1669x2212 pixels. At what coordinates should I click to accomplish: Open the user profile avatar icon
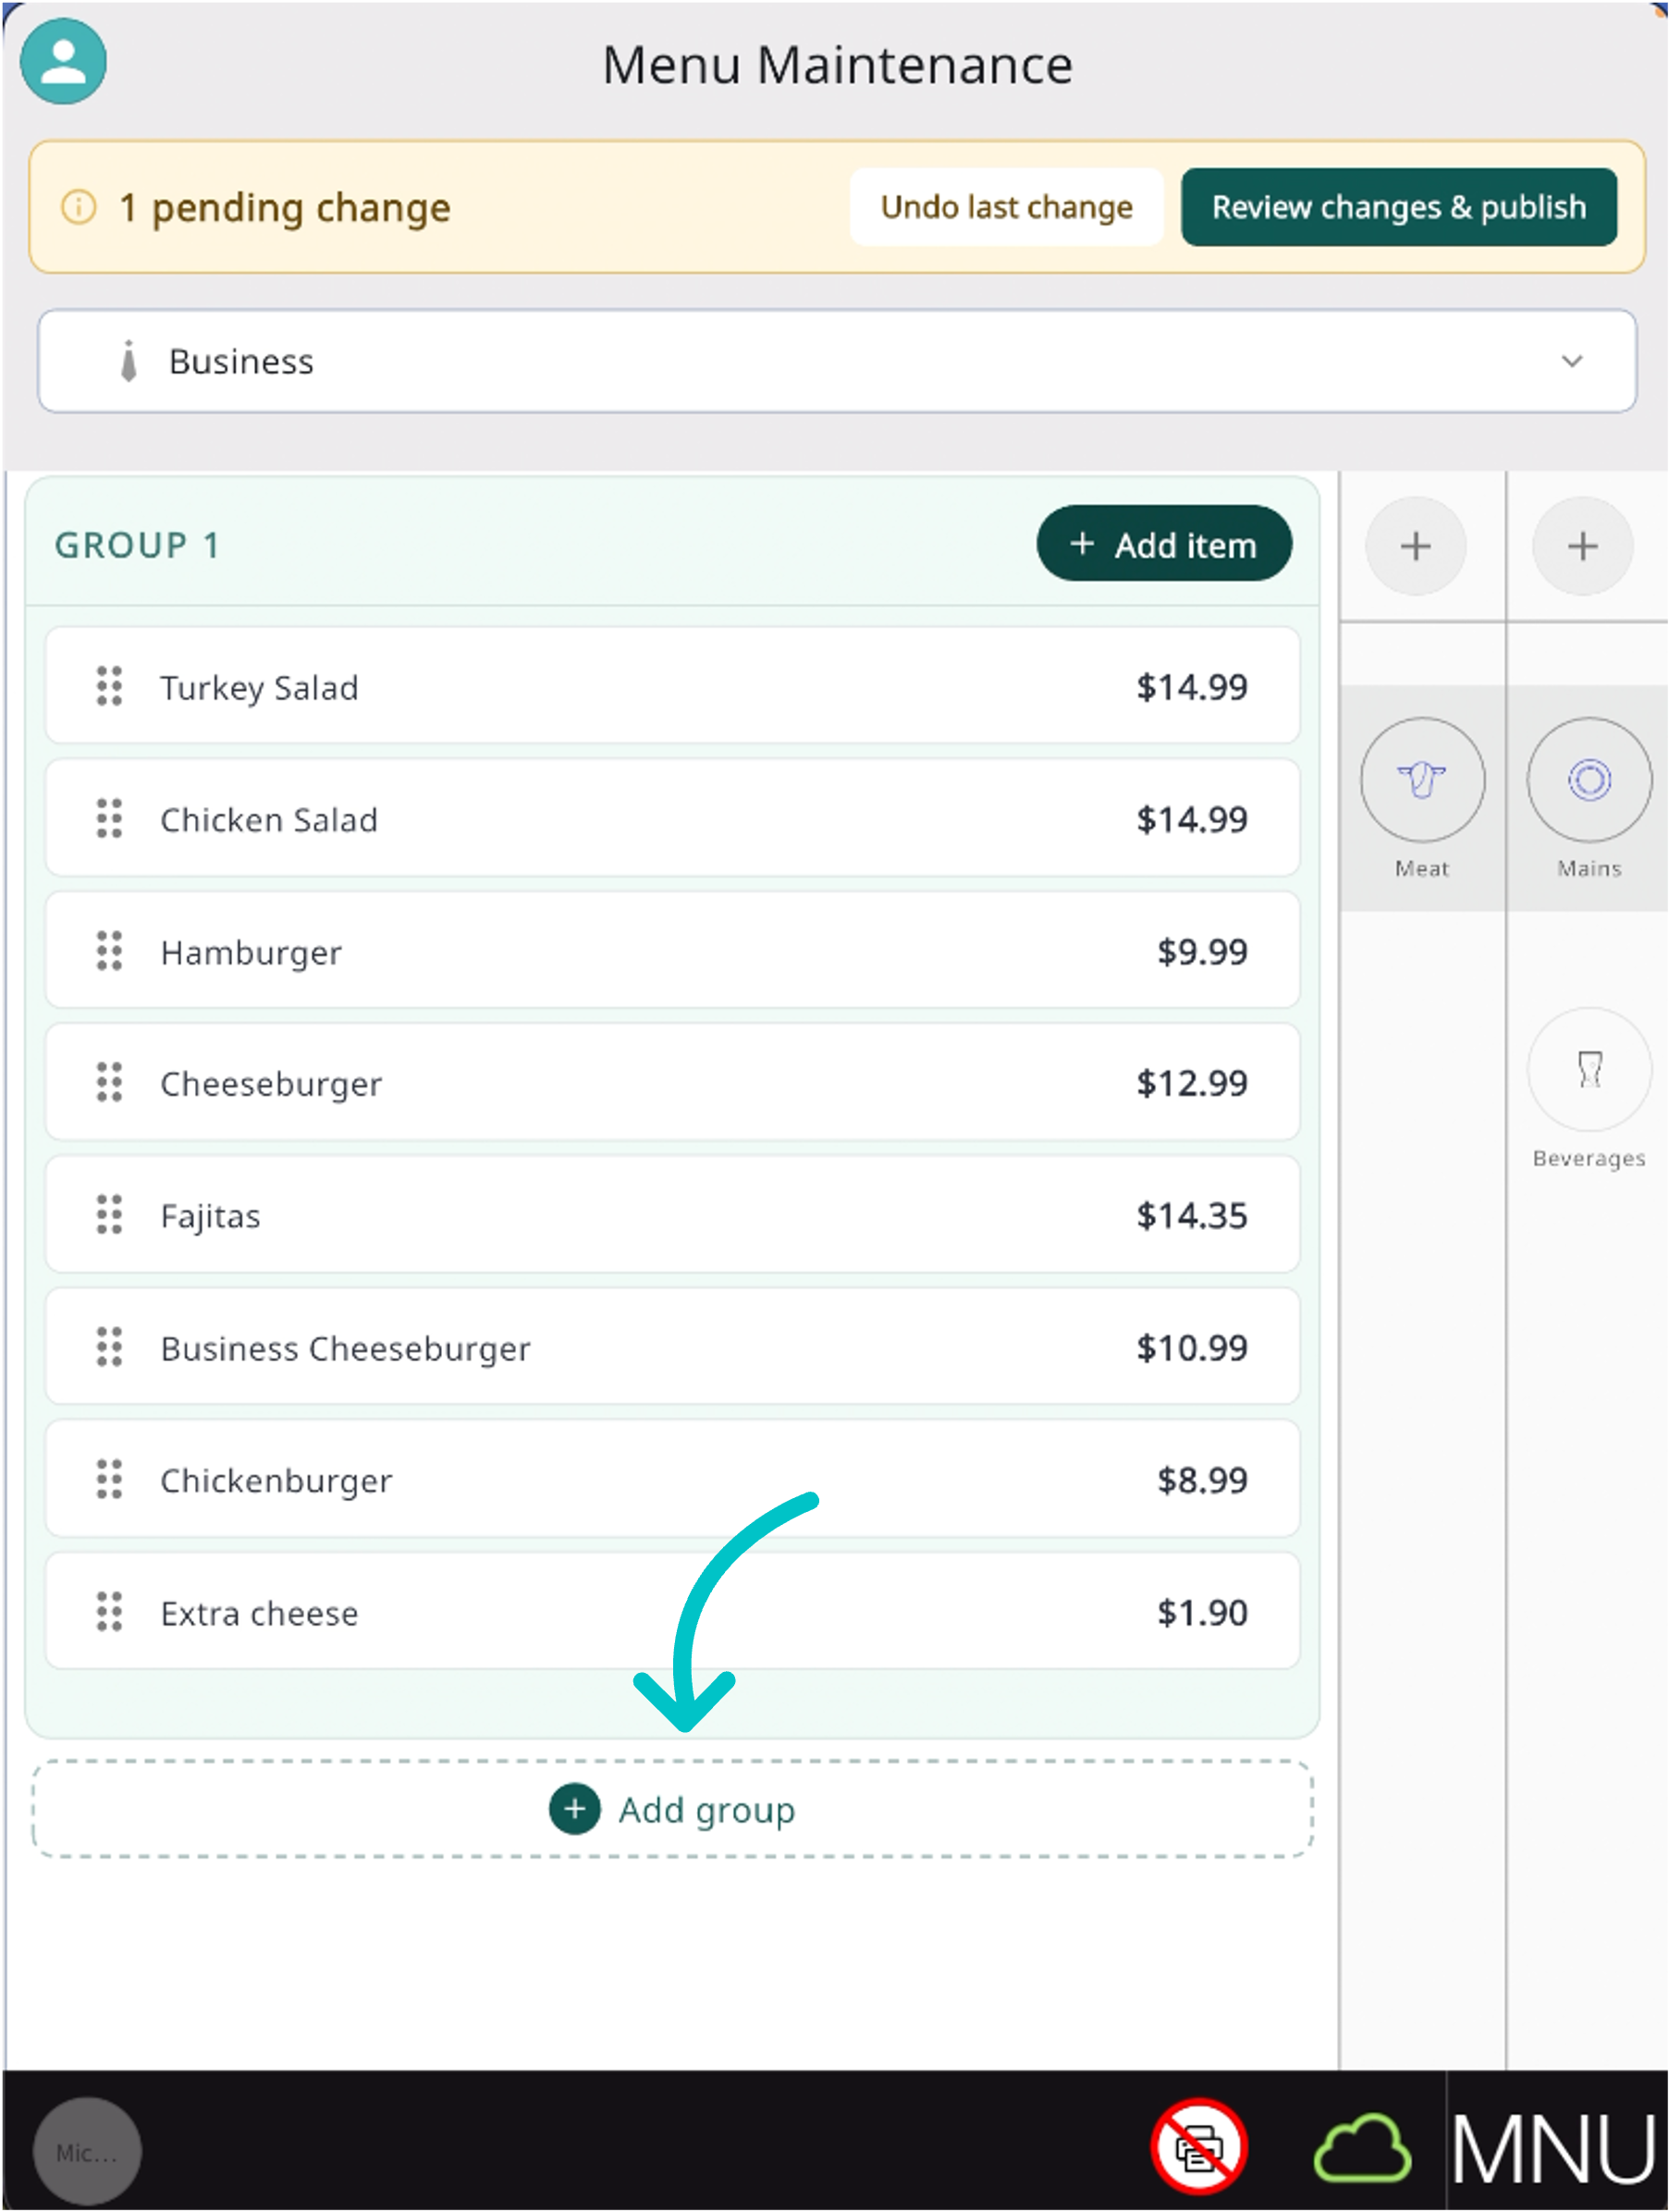pyautogui.click(x=63, y=62)
